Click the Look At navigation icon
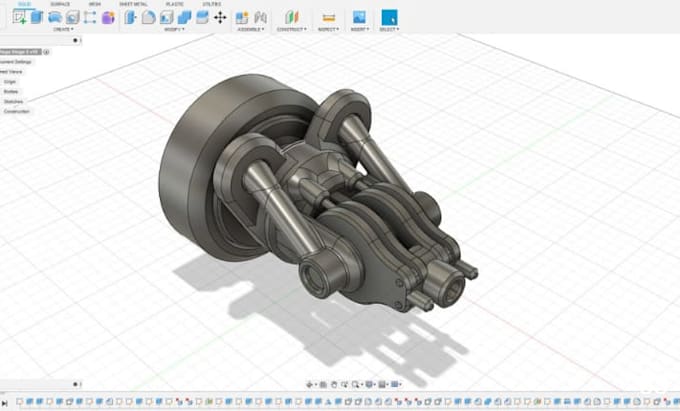The height and width of the screenshot is (411, 680). point(324,384)
